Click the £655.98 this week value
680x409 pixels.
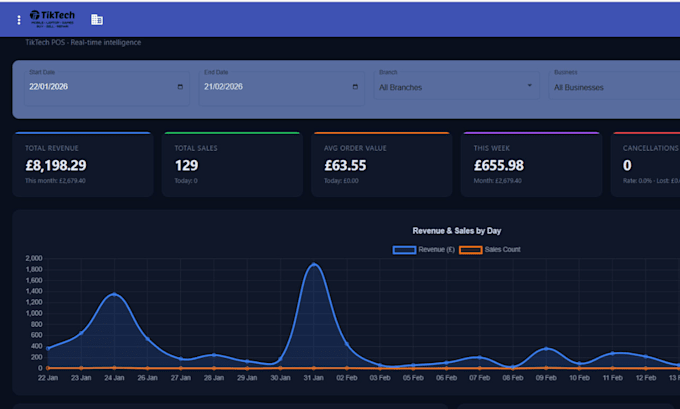499,165
